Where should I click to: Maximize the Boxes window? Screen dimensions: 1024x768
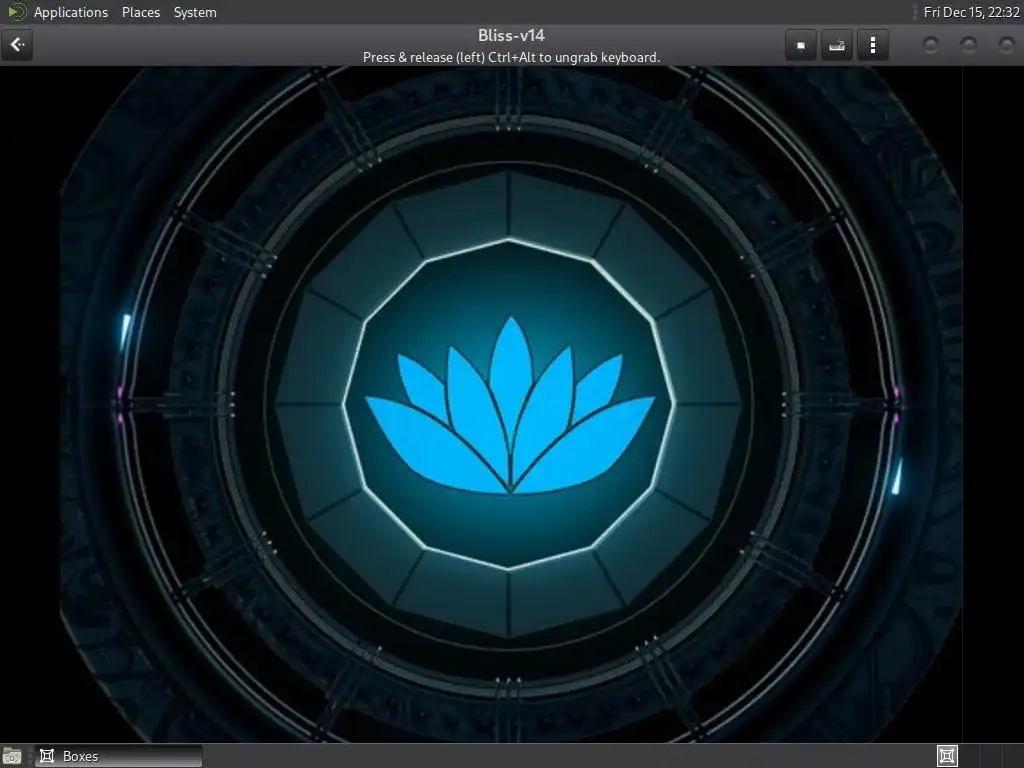pos(968,45)
